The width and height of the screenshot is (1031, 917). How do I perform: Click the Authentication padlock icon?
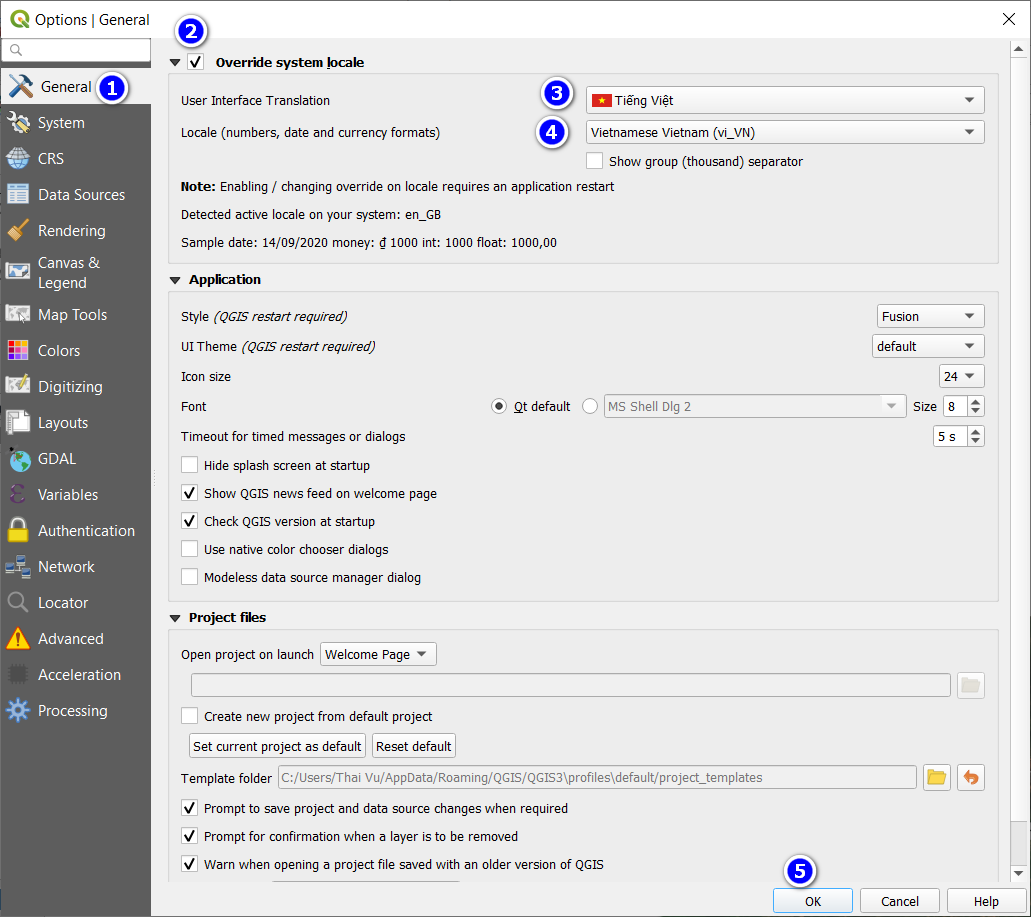tap(18, 530)
